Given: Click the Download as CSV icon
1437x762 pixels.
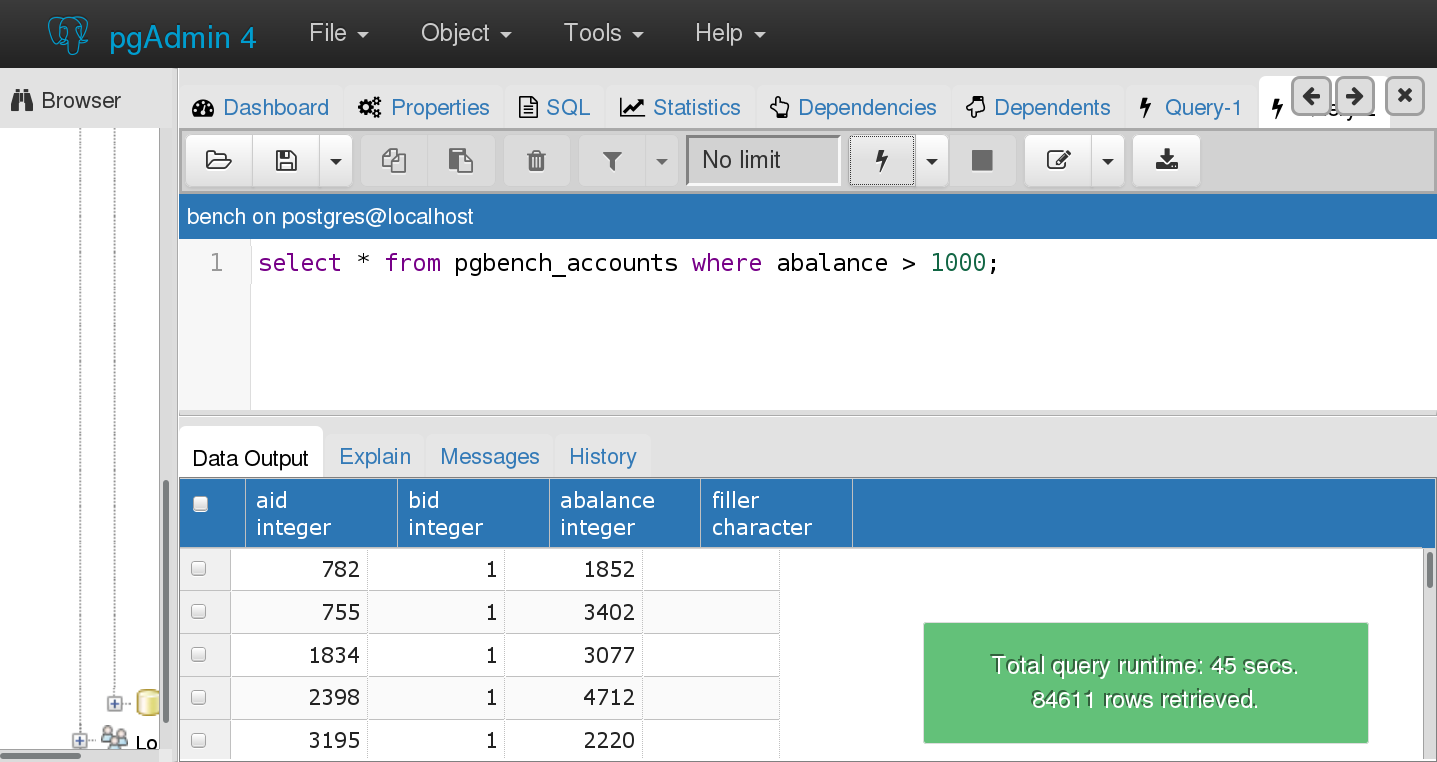Looking at the screenshot, I should tap(1166, 160).
